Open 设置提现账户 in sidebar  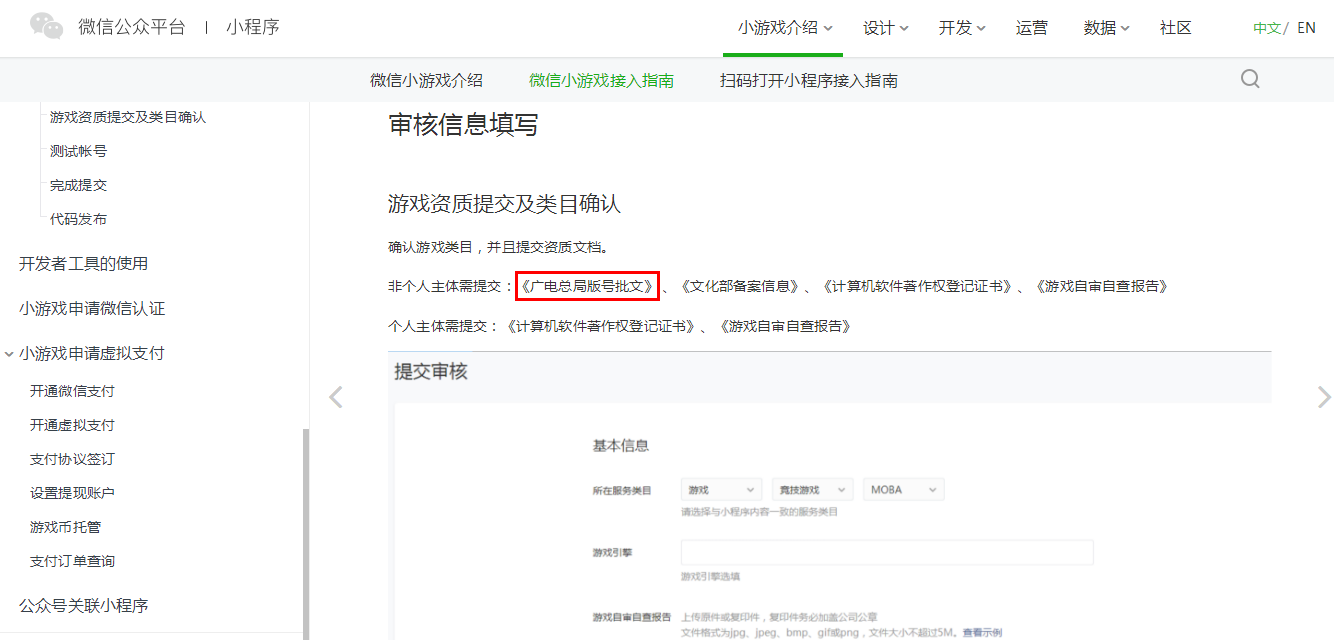pos(72,493)
